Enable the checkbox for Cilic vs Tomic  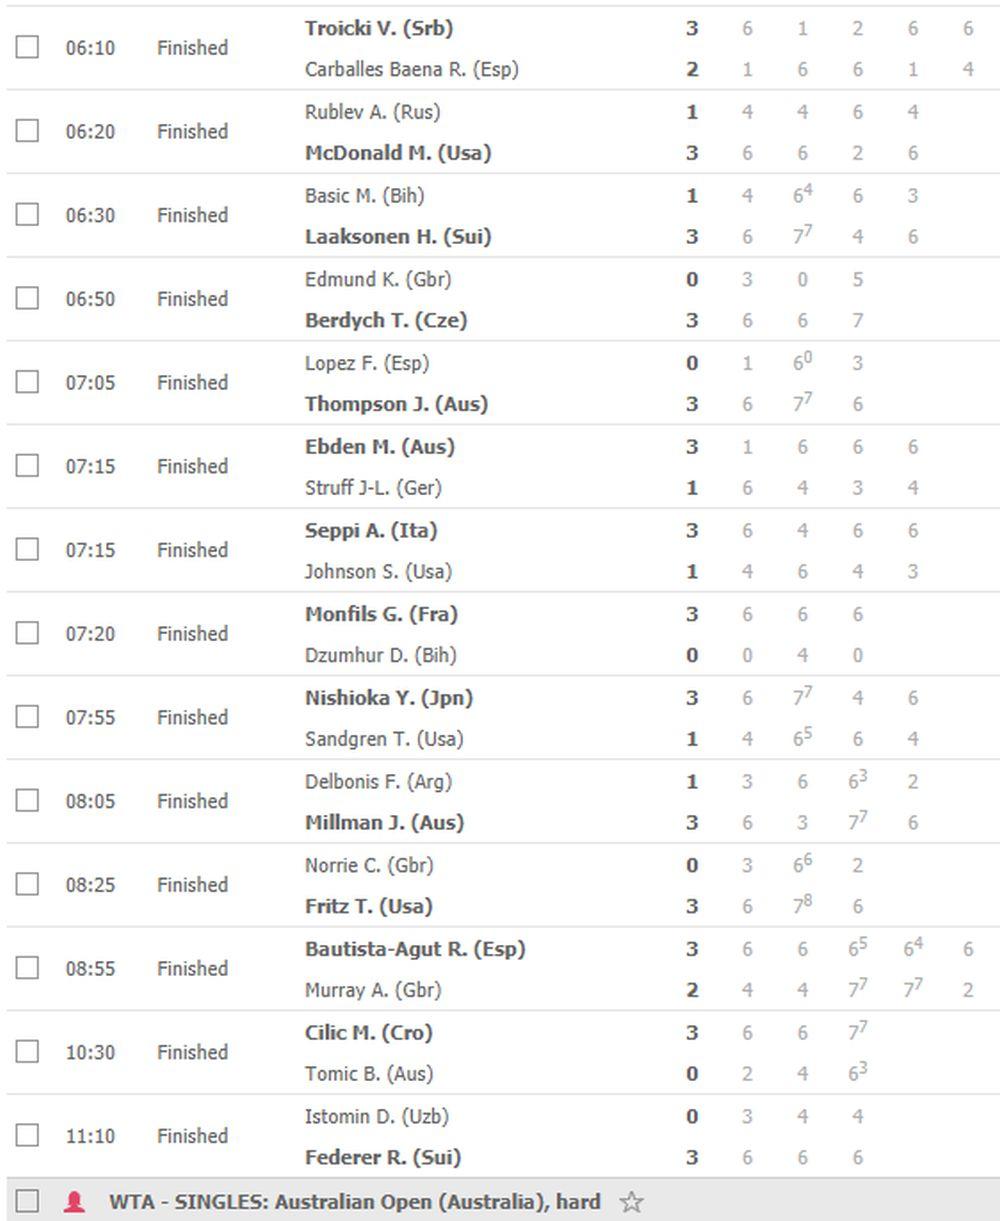tap(27, 1052)
